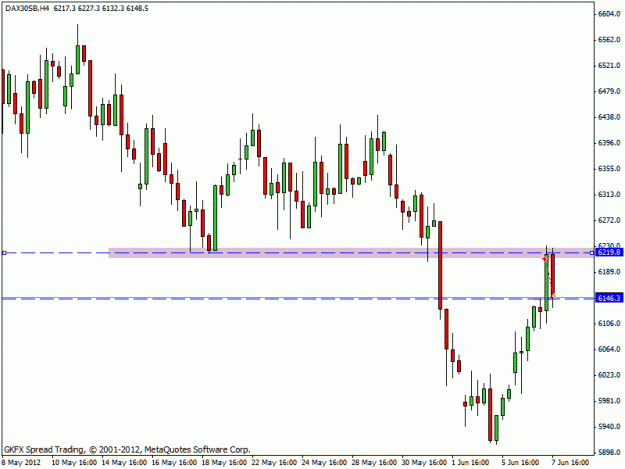
Task: Click left handle of 6219.8 dashed line
Action: (4, 253)
